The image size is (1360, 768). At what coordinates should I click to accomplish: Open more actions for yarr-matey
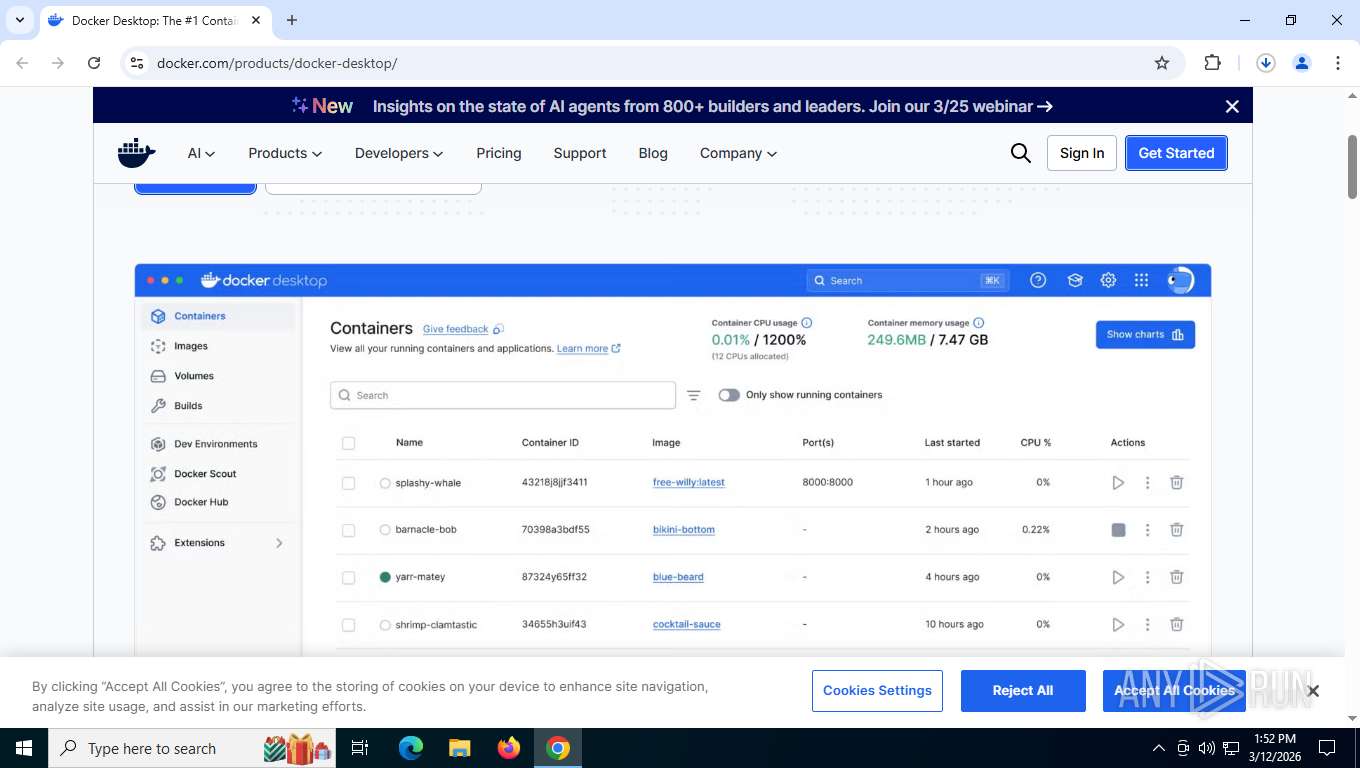[1147, 577]
